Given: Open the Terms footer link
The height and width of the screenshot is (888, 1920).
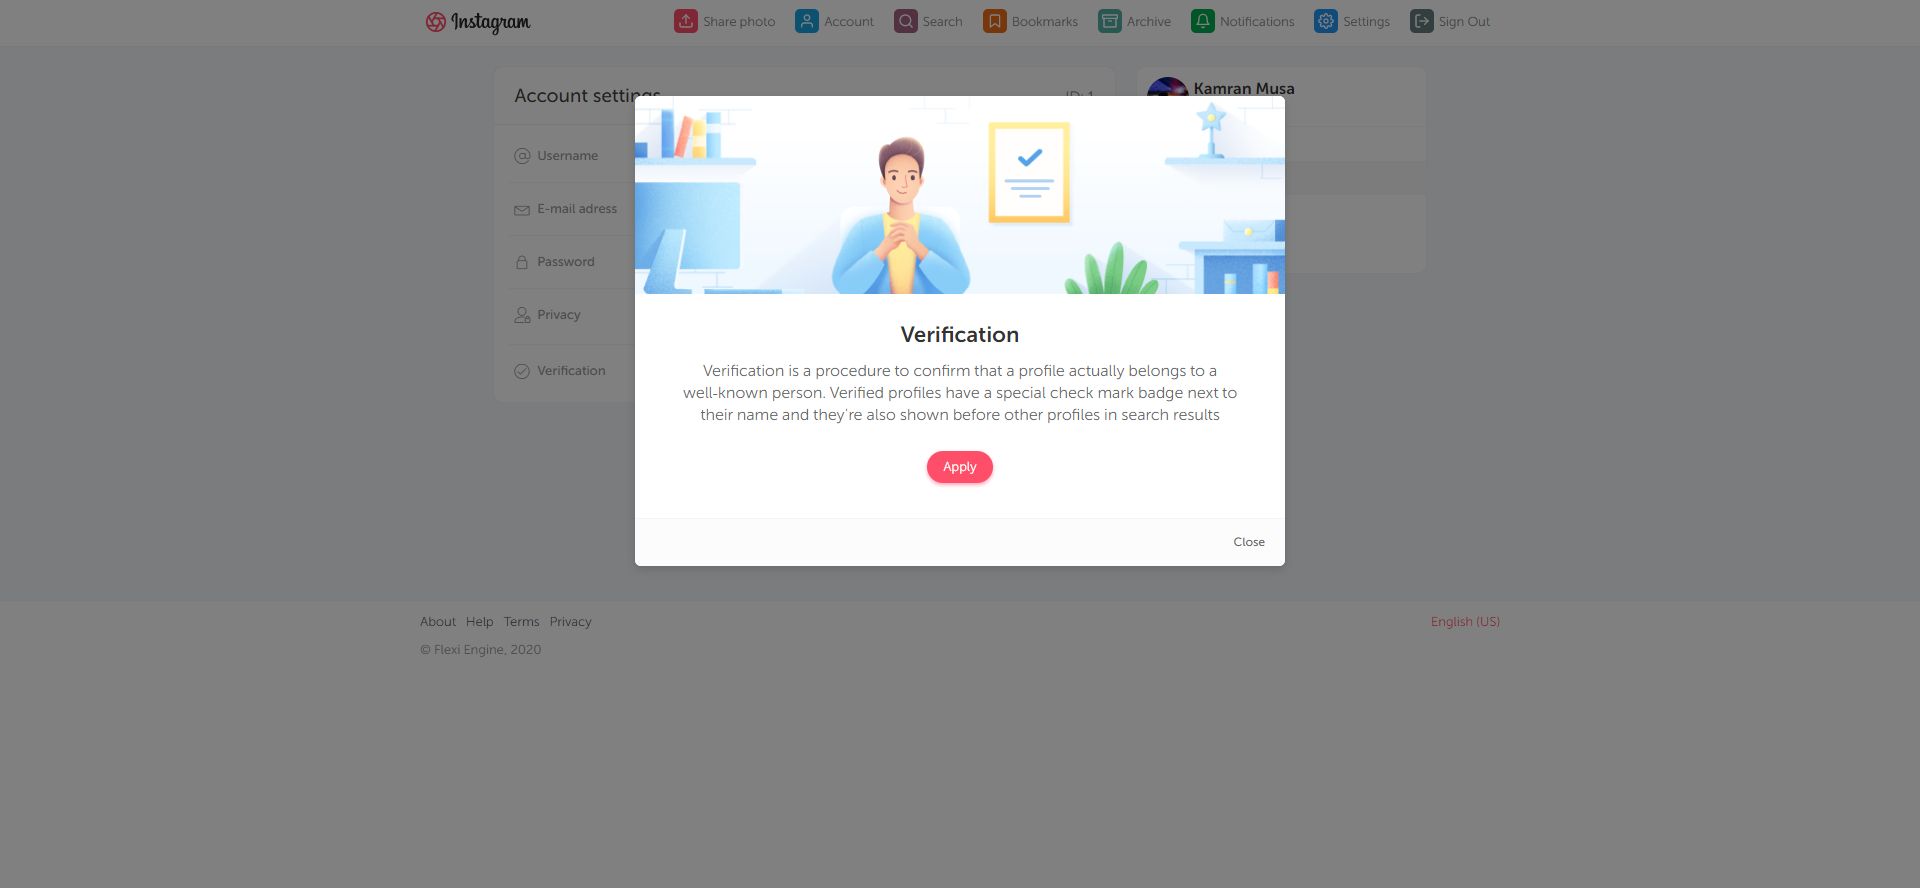Looking at the screenshot, I should [522, 622].
